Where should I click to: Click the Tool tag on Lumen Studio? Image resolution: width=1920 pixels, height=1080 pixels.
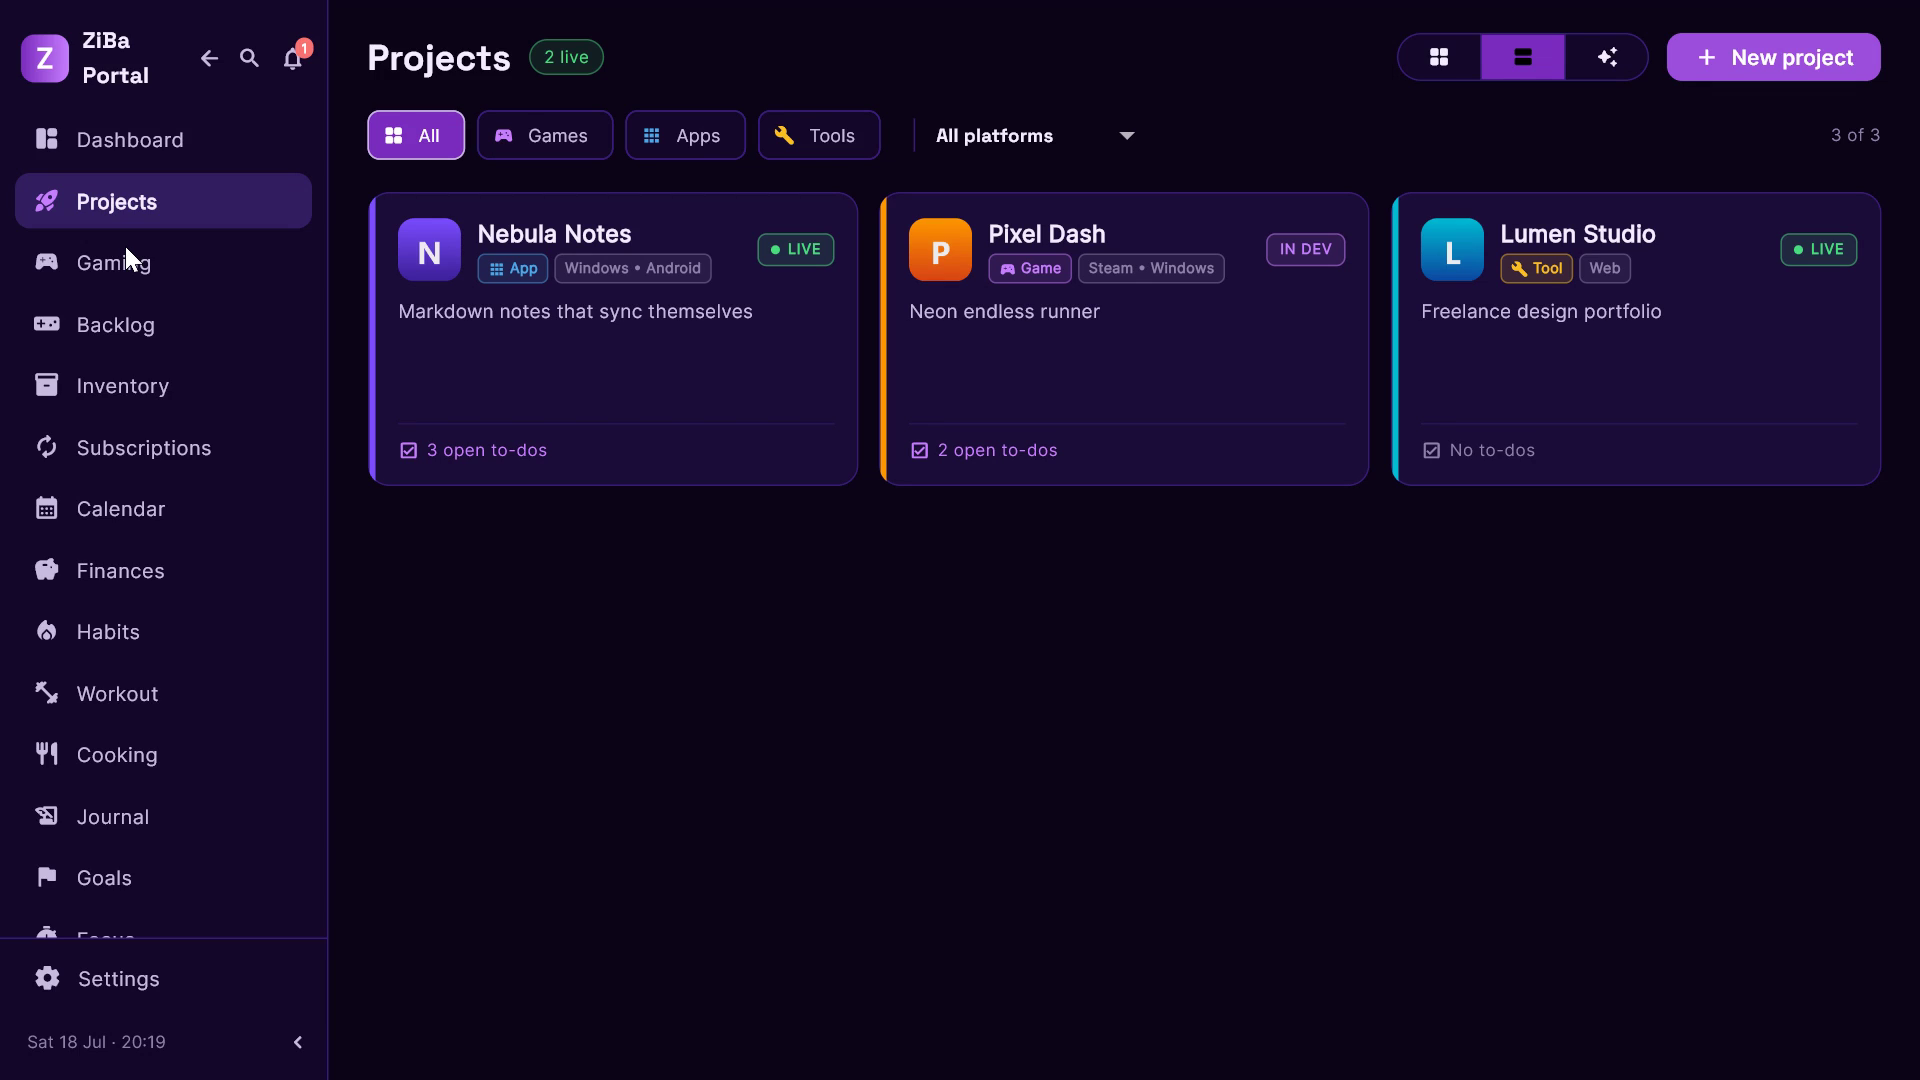coord(1536,268)
